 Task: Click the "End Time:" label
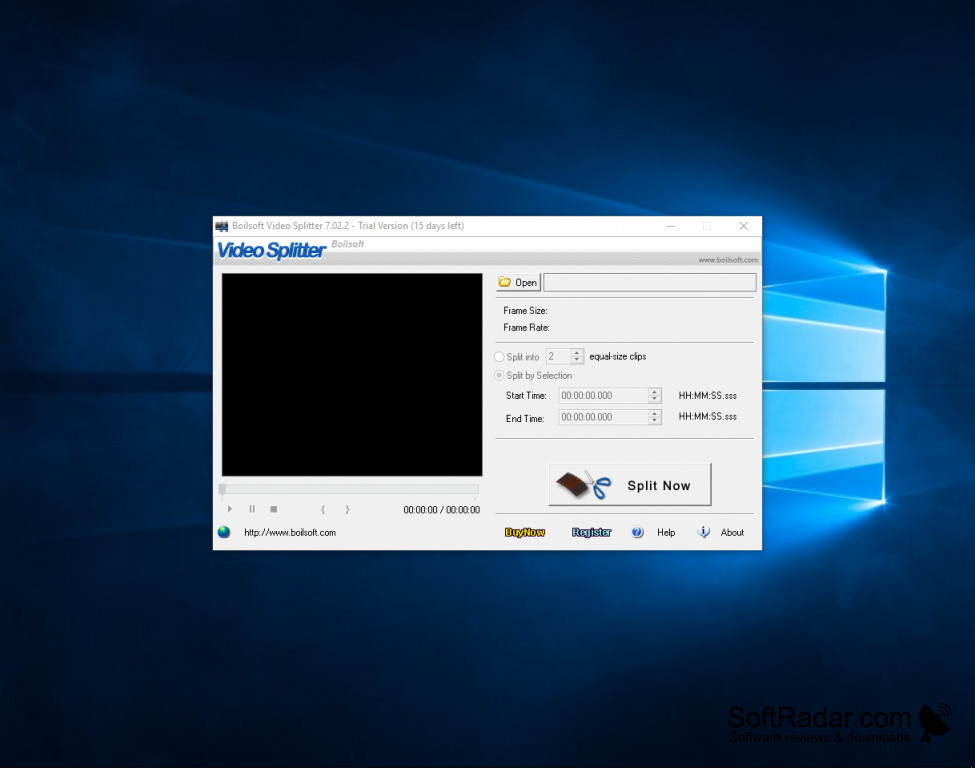coord(525,419)
